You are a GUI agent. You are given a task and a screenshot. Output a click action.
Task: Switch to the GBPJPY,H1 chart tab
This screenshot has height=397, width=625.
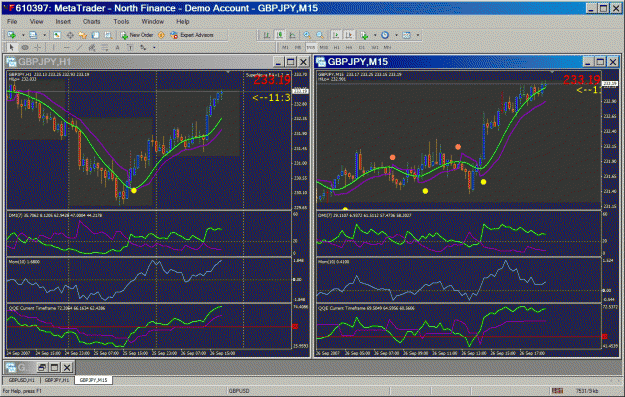pyautogui.click(x=57, y=380)
